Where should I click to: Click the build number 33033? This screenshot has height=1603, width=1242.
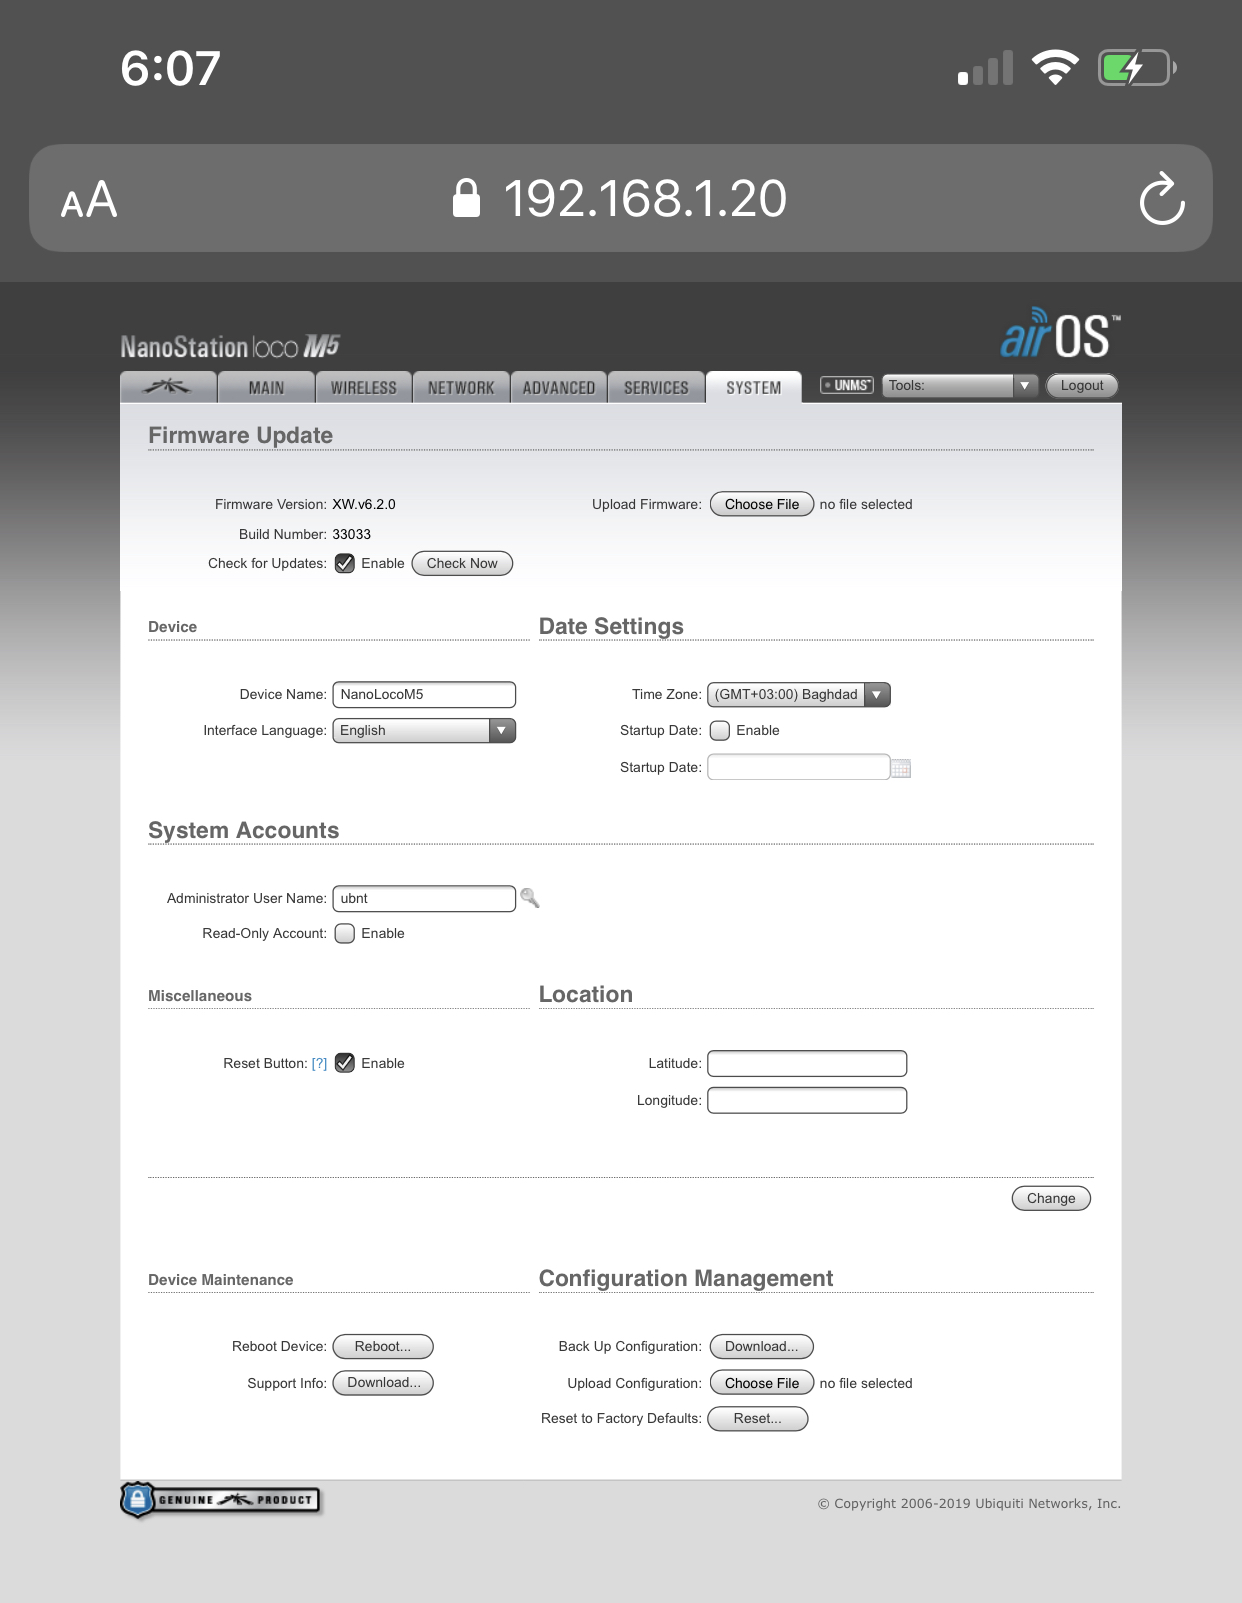(352, 534)
